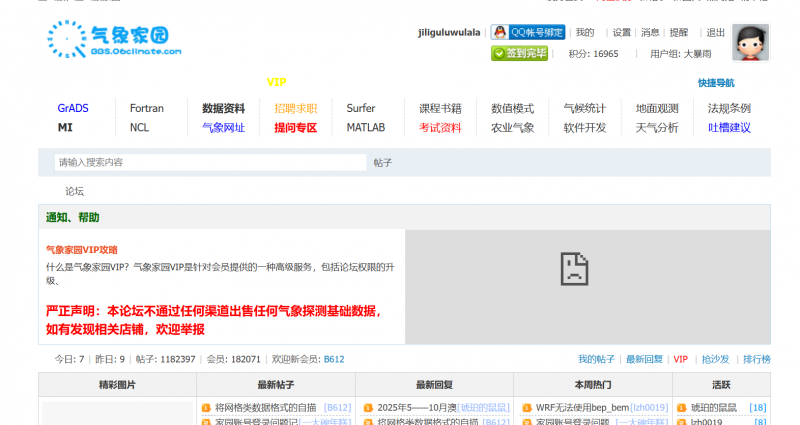Click the broken image placeholder icon
The image size is (800, 425).
(573, 266)
